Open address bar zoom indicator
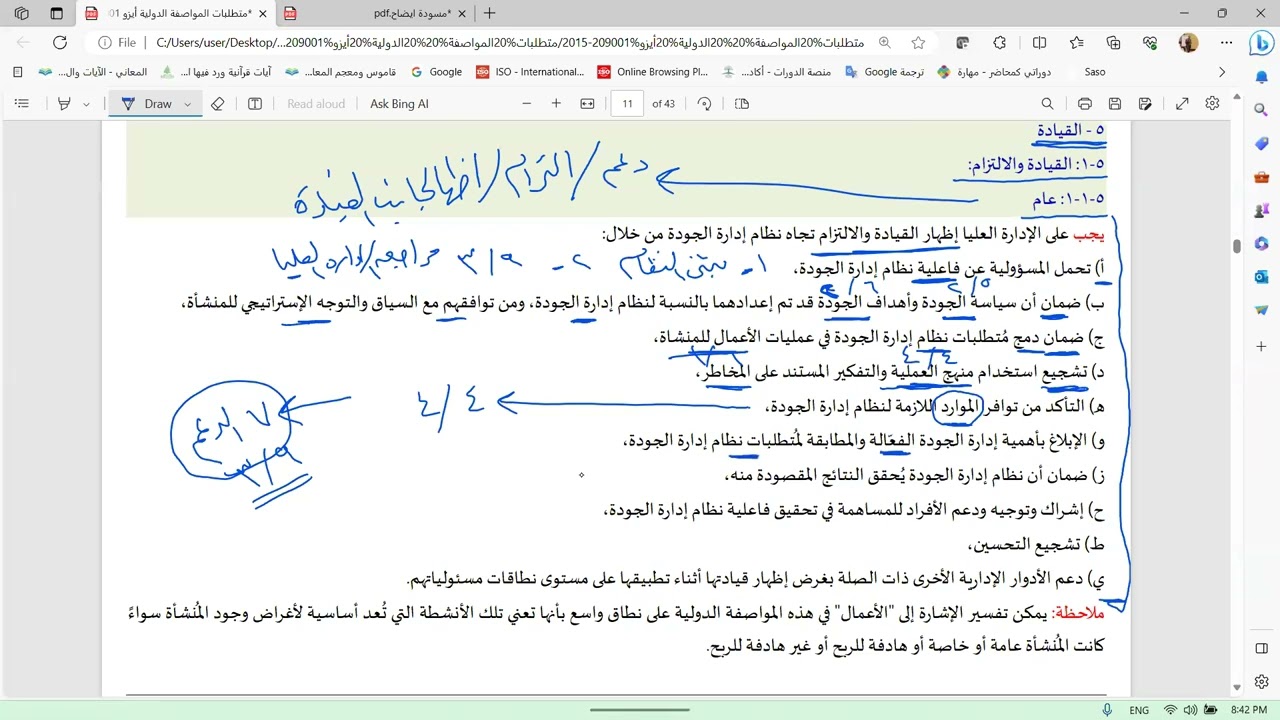Screen dimensions: 1280x720 point(885,43)
